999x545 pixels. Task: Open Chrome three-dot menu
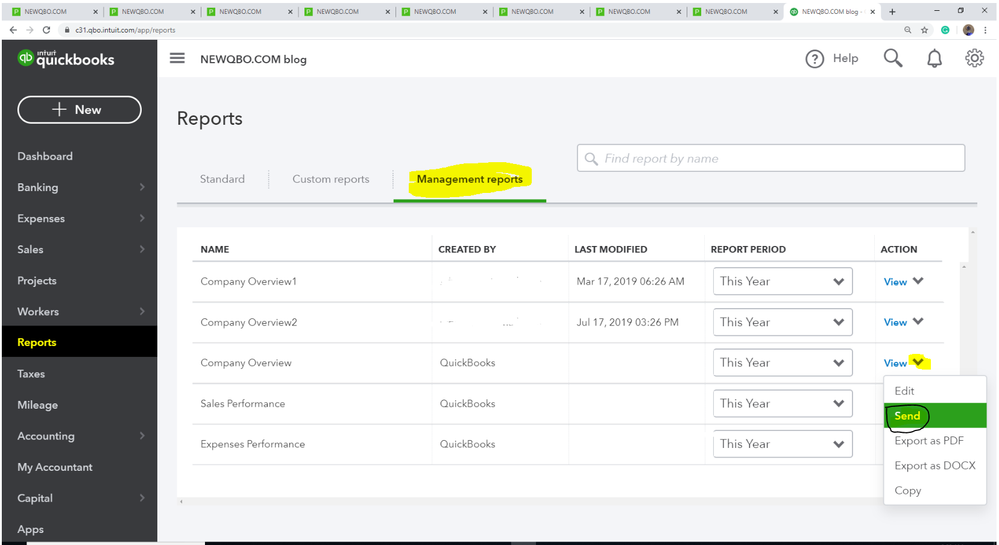pos(986,30)
